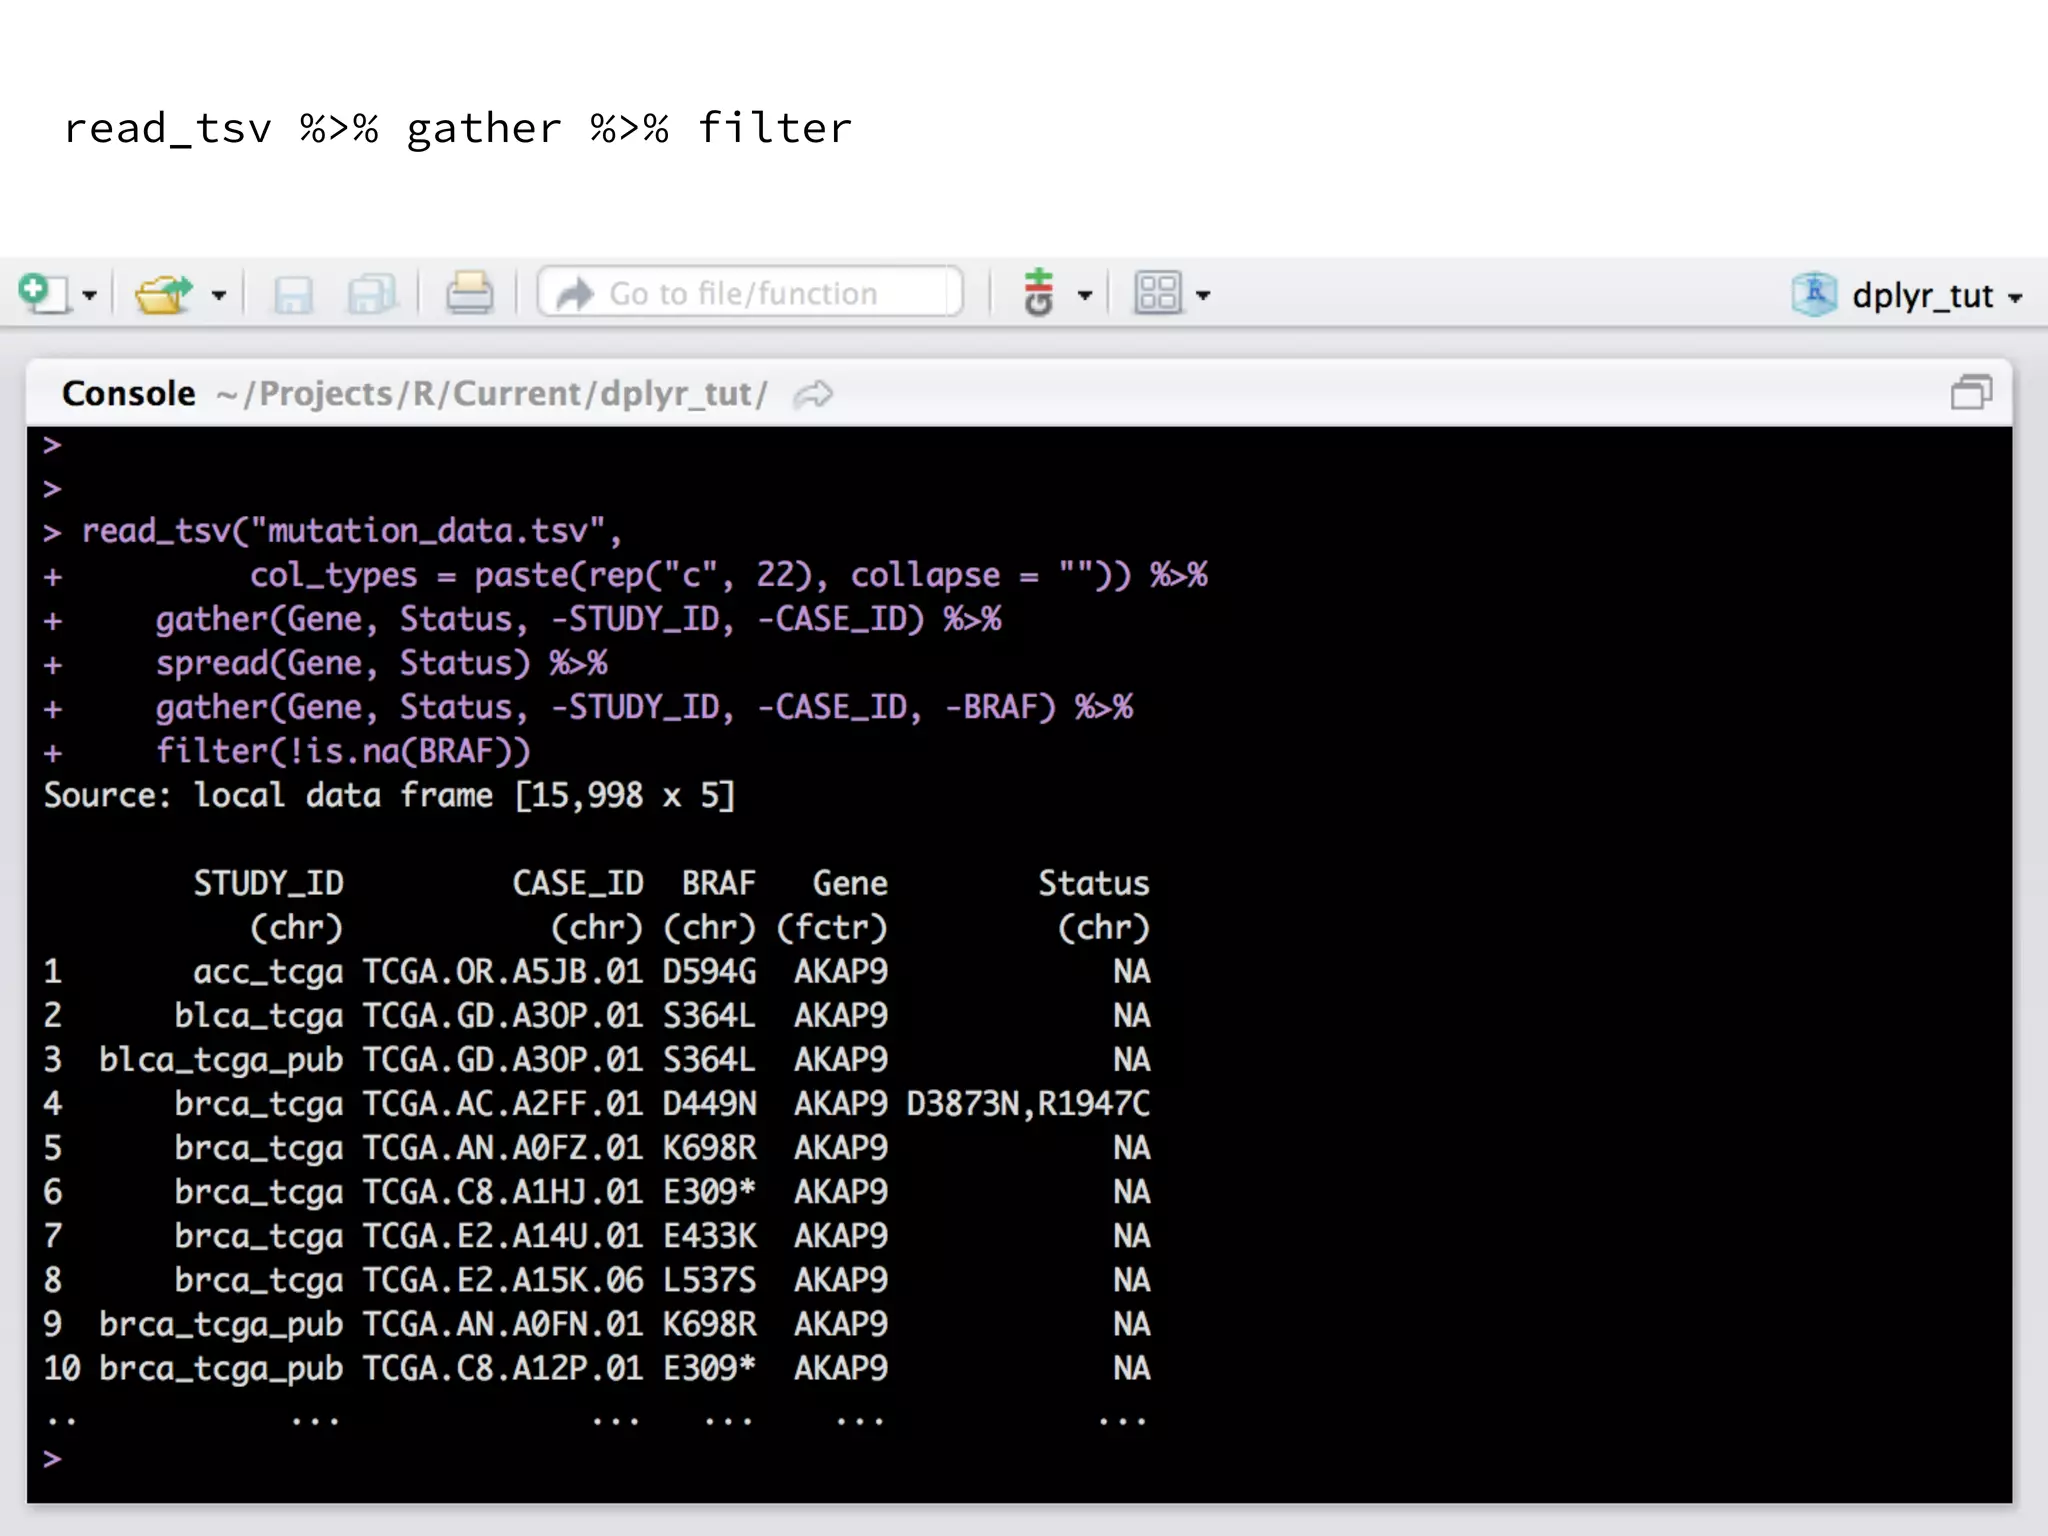The image size is (2048, 1536).
Task: Click the Save document icon
Action: [293, 294]
